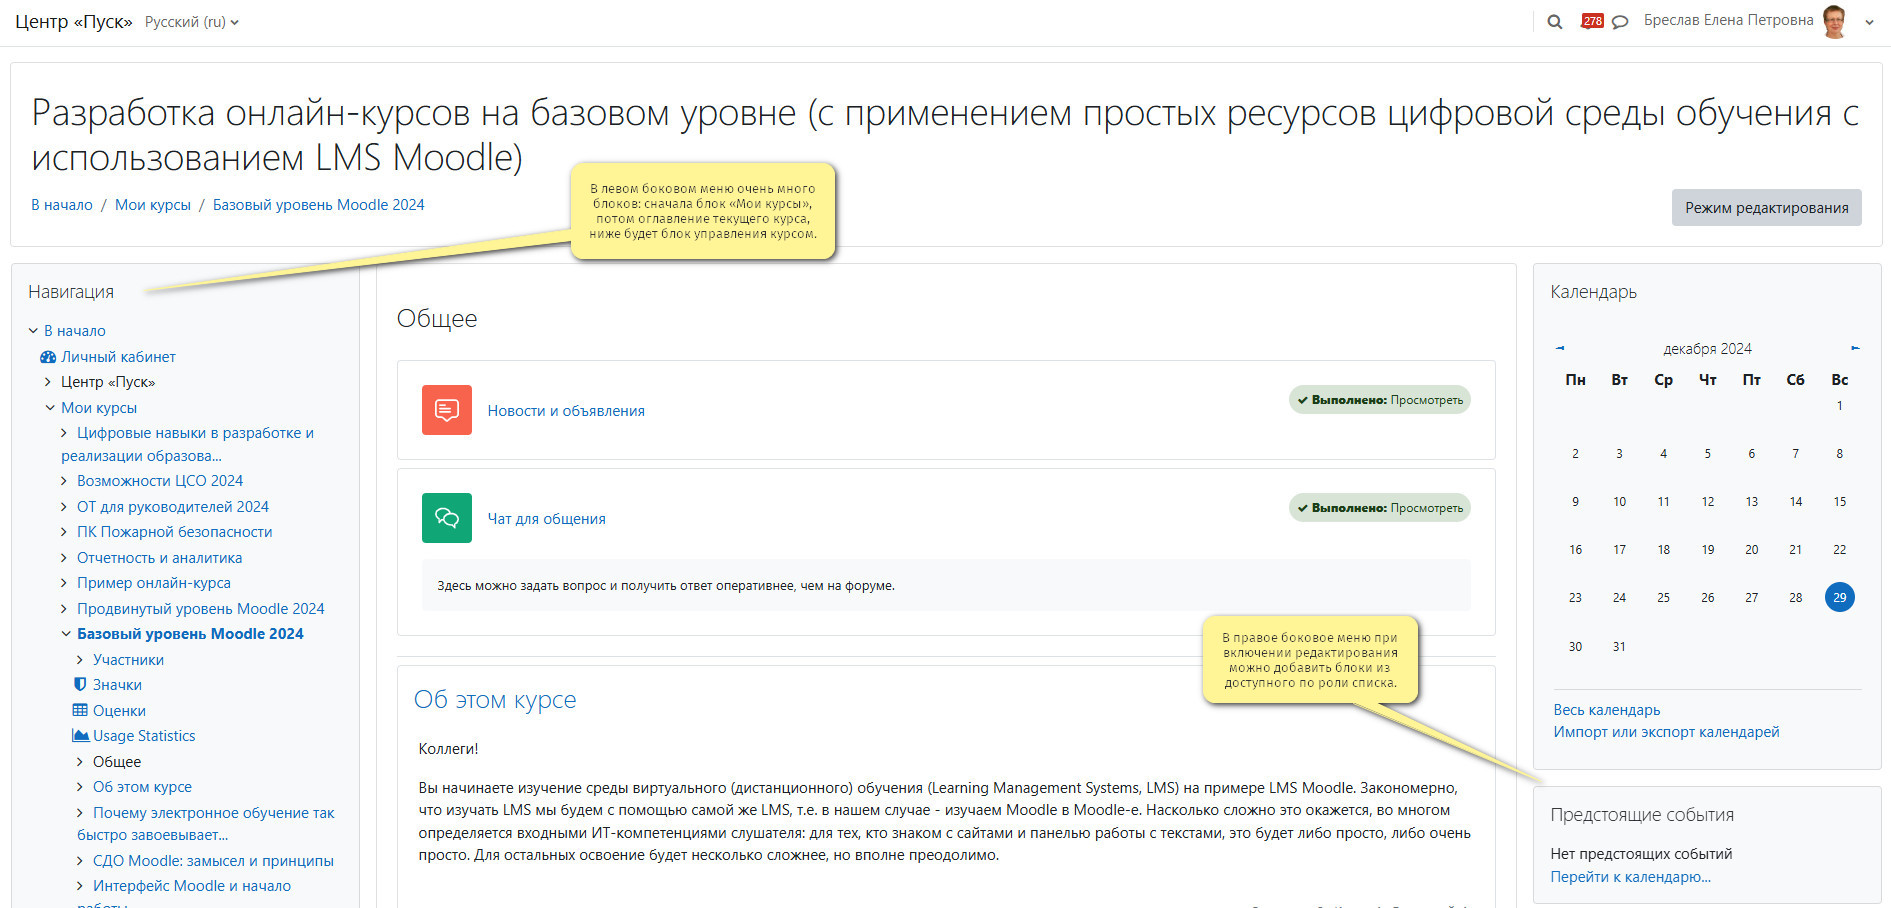Expand the Отчетность и аналитика node
This screenshot has height=908, width=1891.
coord(65,558)
